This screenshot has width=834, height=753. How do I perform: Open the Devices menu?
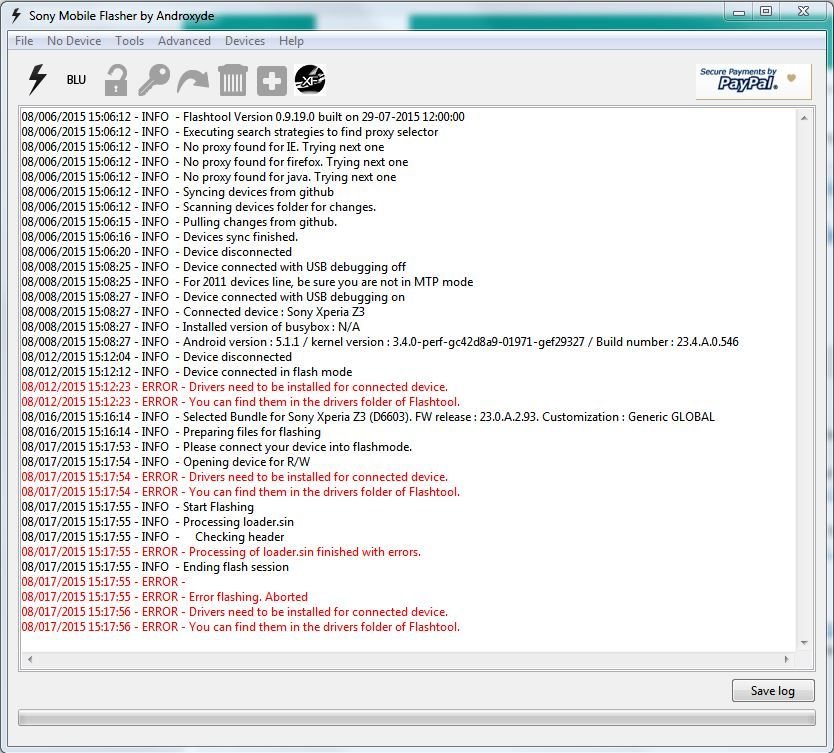tap(245, 41)
